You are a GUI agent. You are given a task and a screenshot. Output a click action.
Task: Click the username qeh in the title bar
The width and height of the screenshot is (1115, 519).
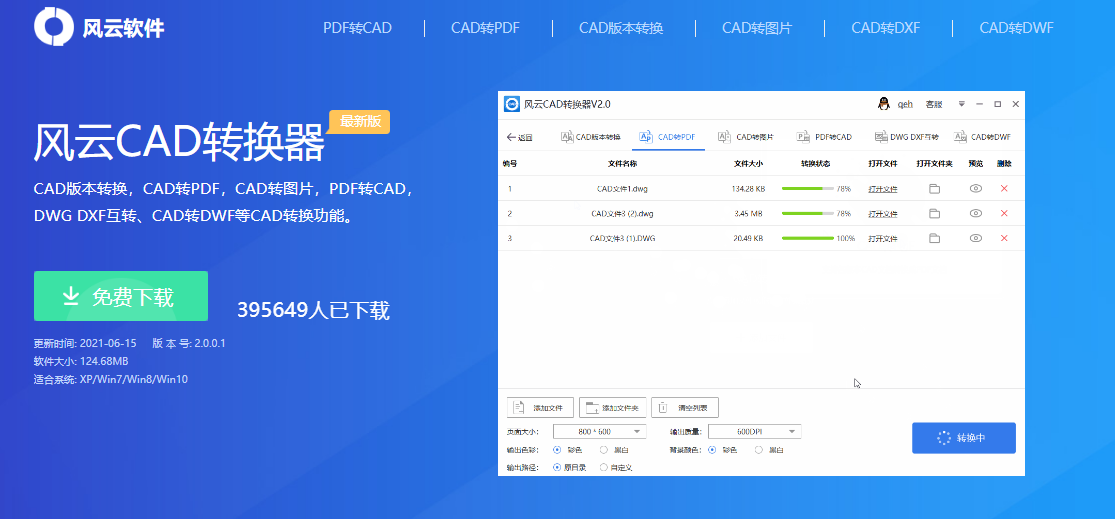click(905, 105)
